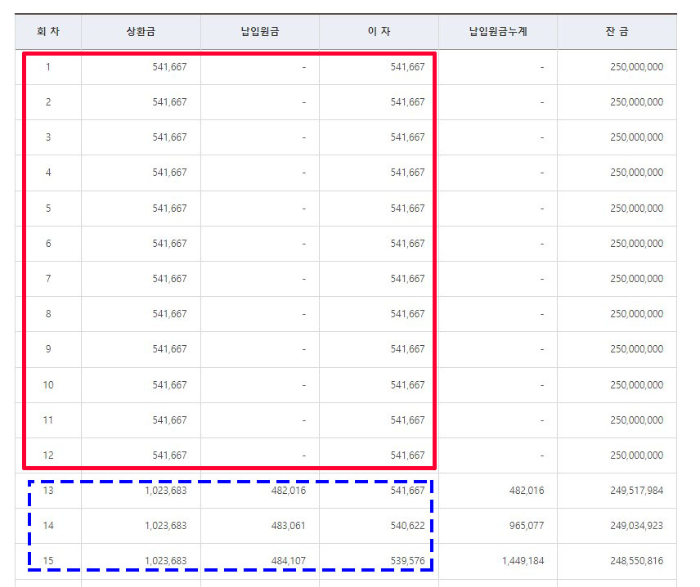Click 이자 541,667 in row 8
The height and width of the screenshot is (587, 700).
408,314
